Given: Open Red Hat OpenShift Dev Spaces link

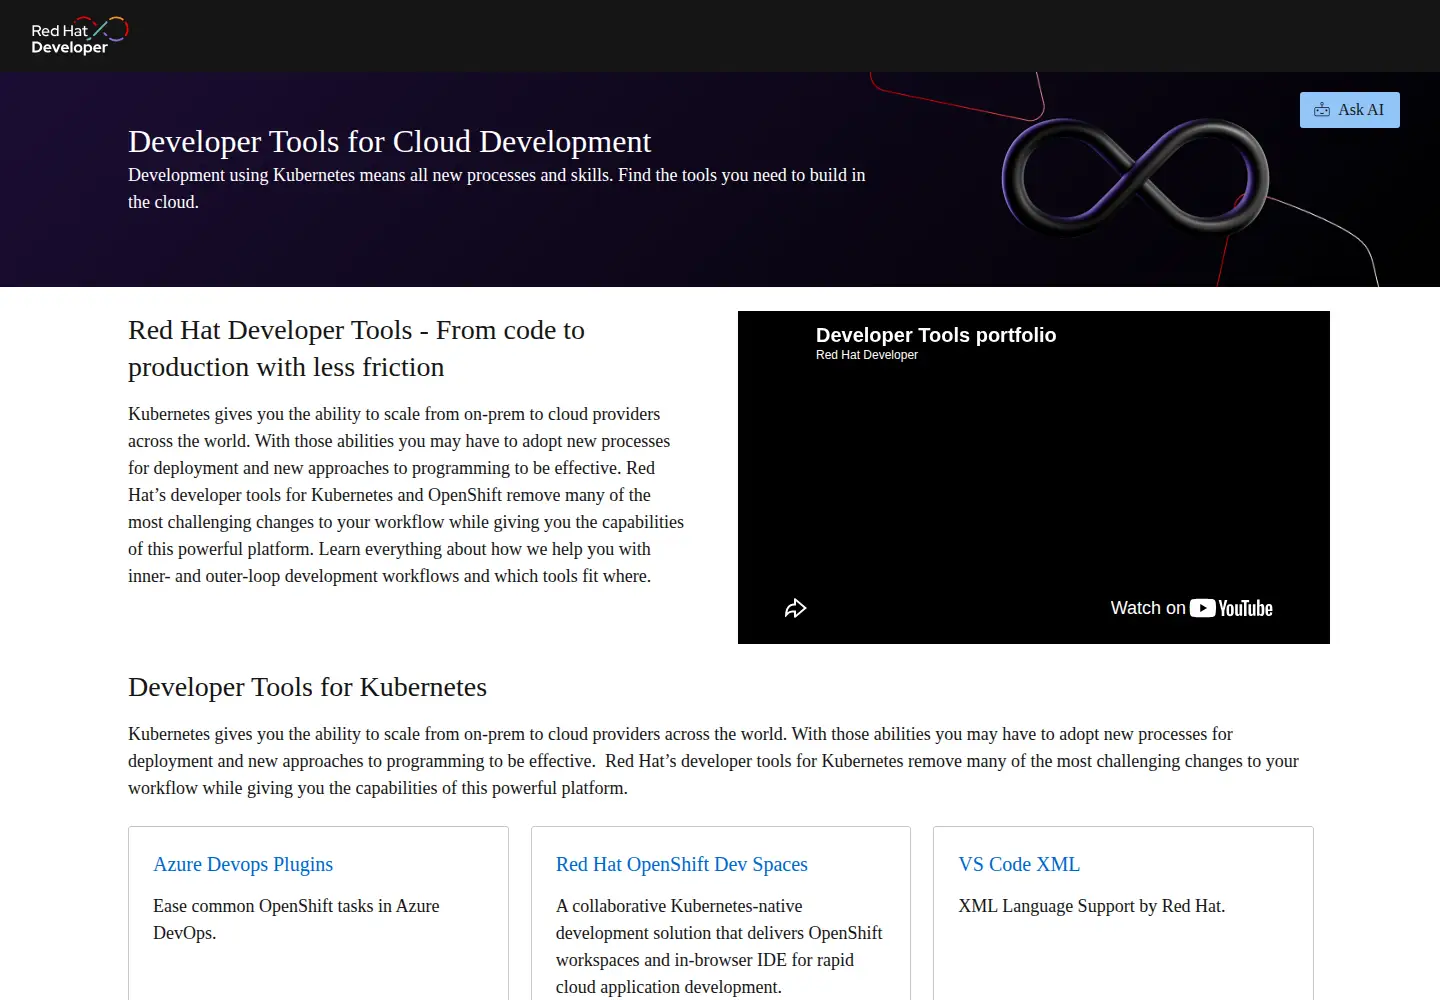Looking at the screenshot, I should [x=682, y=864].
